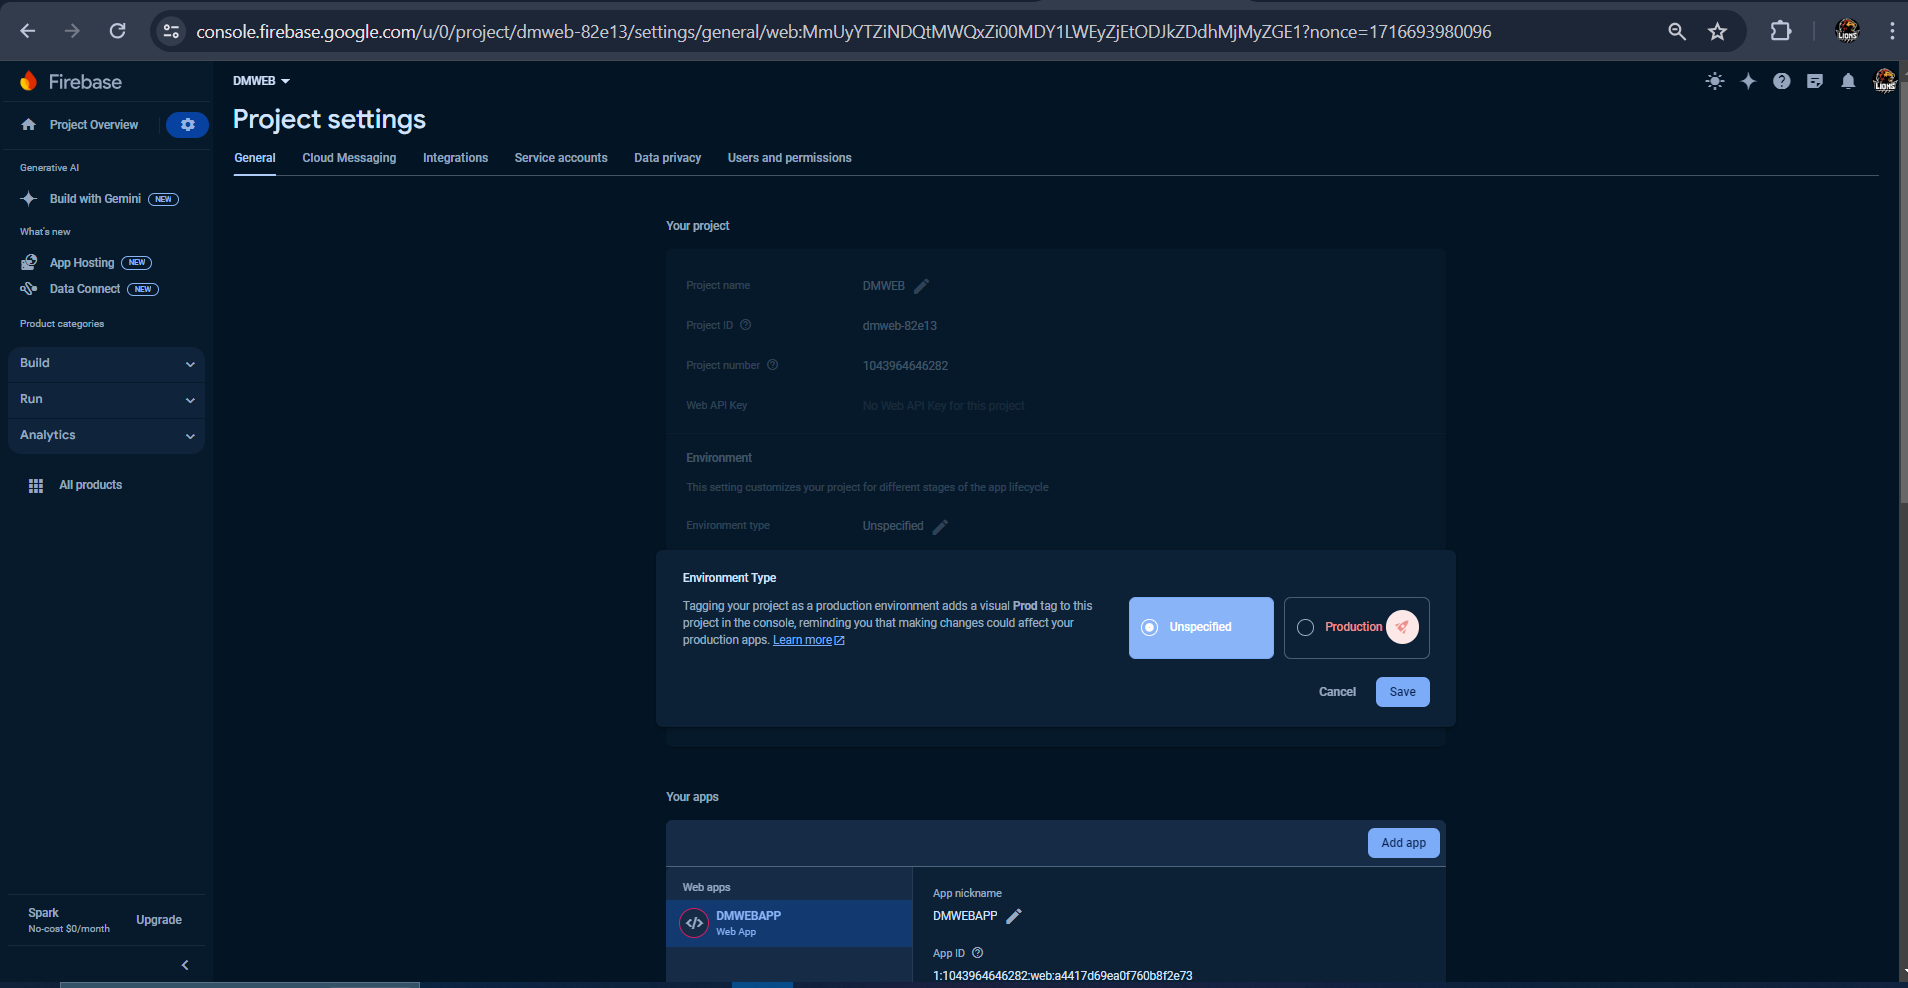Open project settings gear icon in sidebar

187,125
